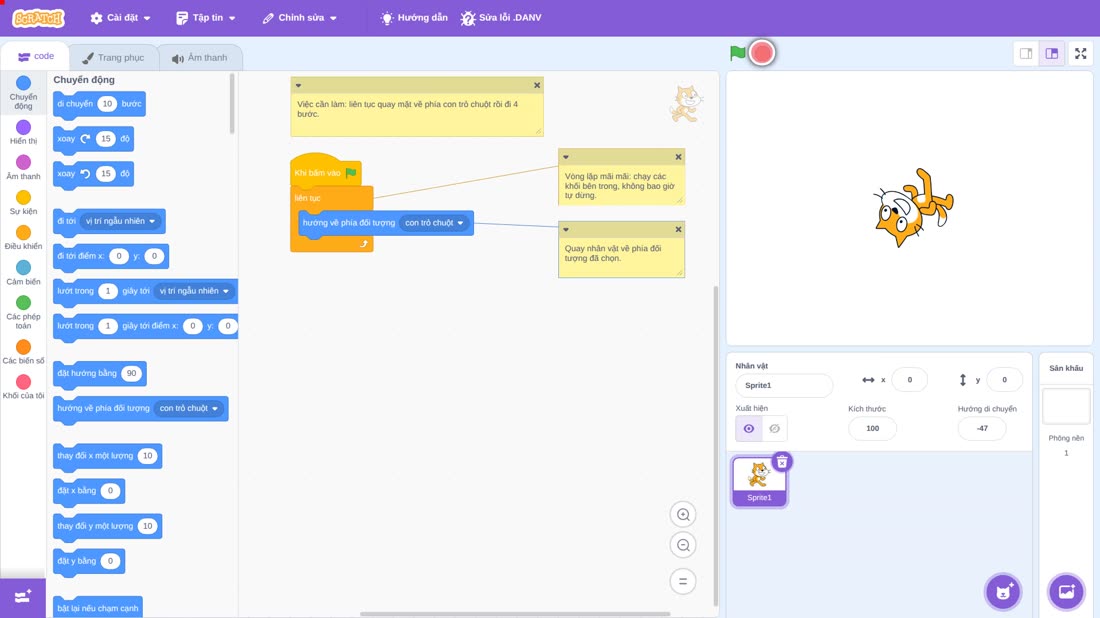1100x618 pixels.
Task: Select the Các phép toán block category
Action: [x=23, y=312]
